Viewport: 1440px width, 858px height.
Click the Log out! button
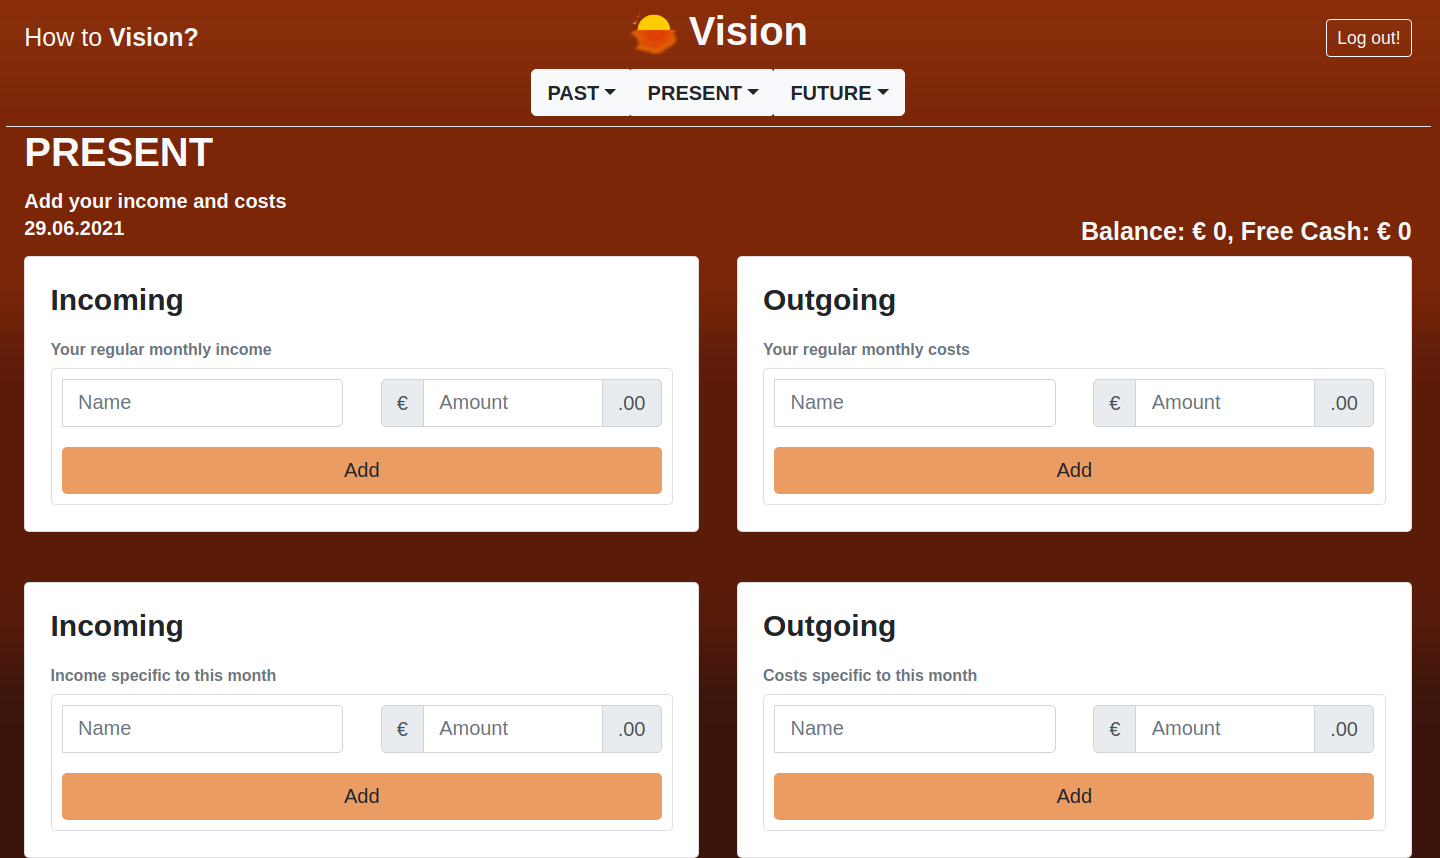[1368, 38]
